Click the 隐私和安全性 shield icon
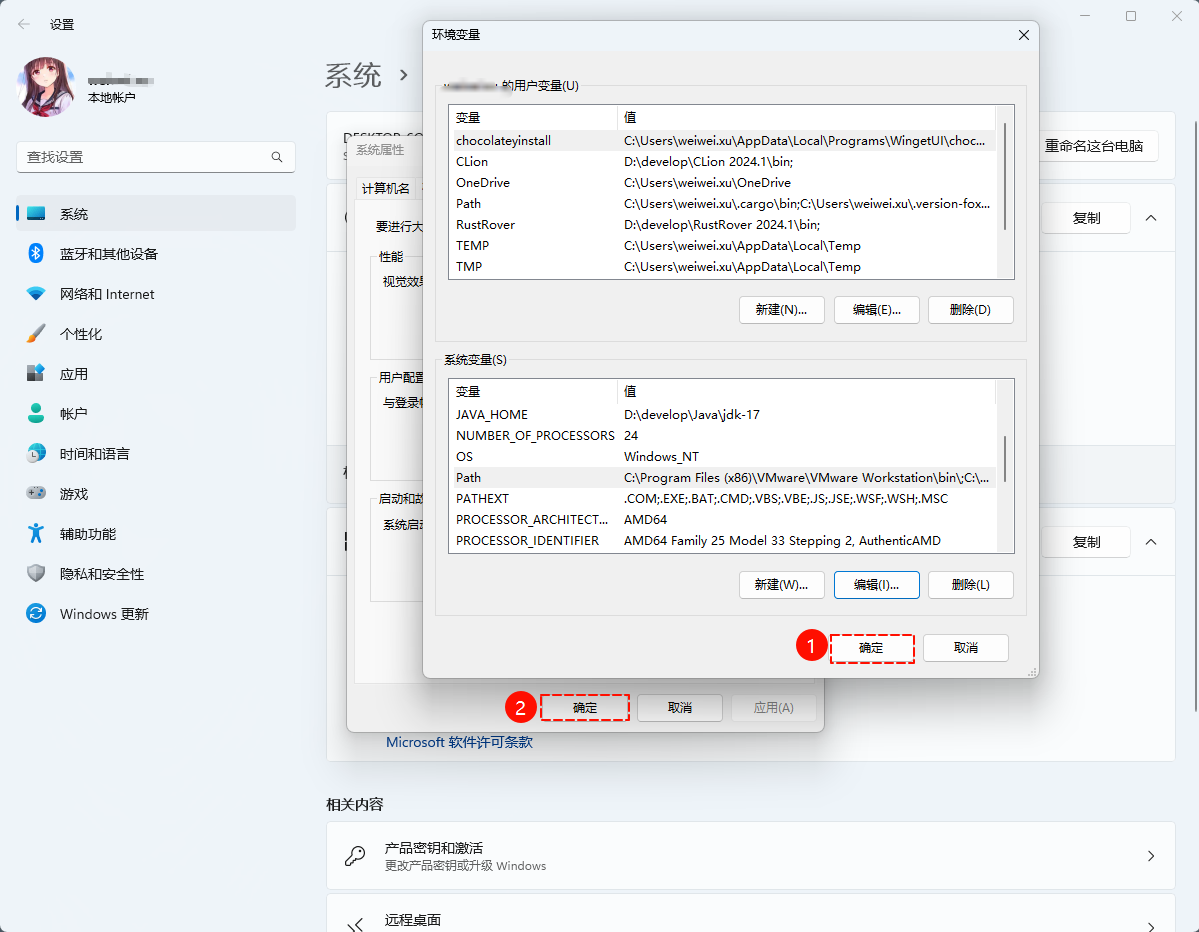1199x932 pixels. [x=36, y=574]
